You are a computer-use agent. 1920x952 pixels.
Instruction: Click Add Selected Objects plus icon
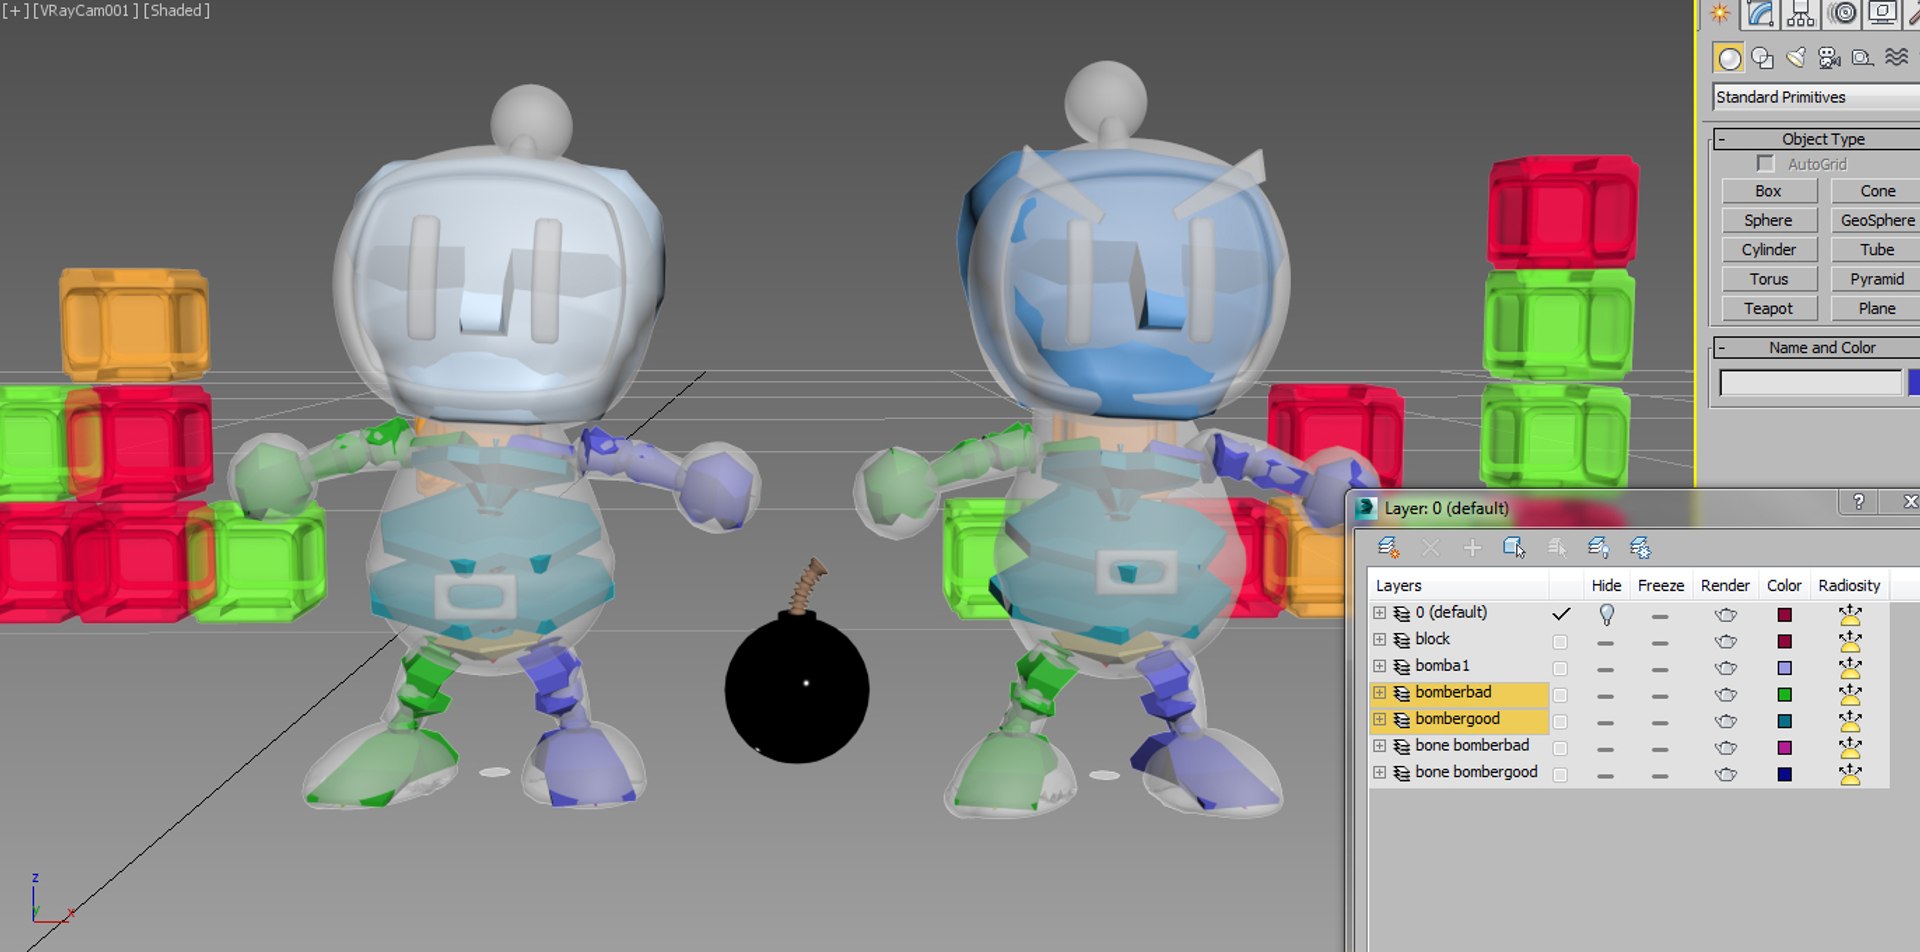pyautogui.click(x=1472, y=547)
